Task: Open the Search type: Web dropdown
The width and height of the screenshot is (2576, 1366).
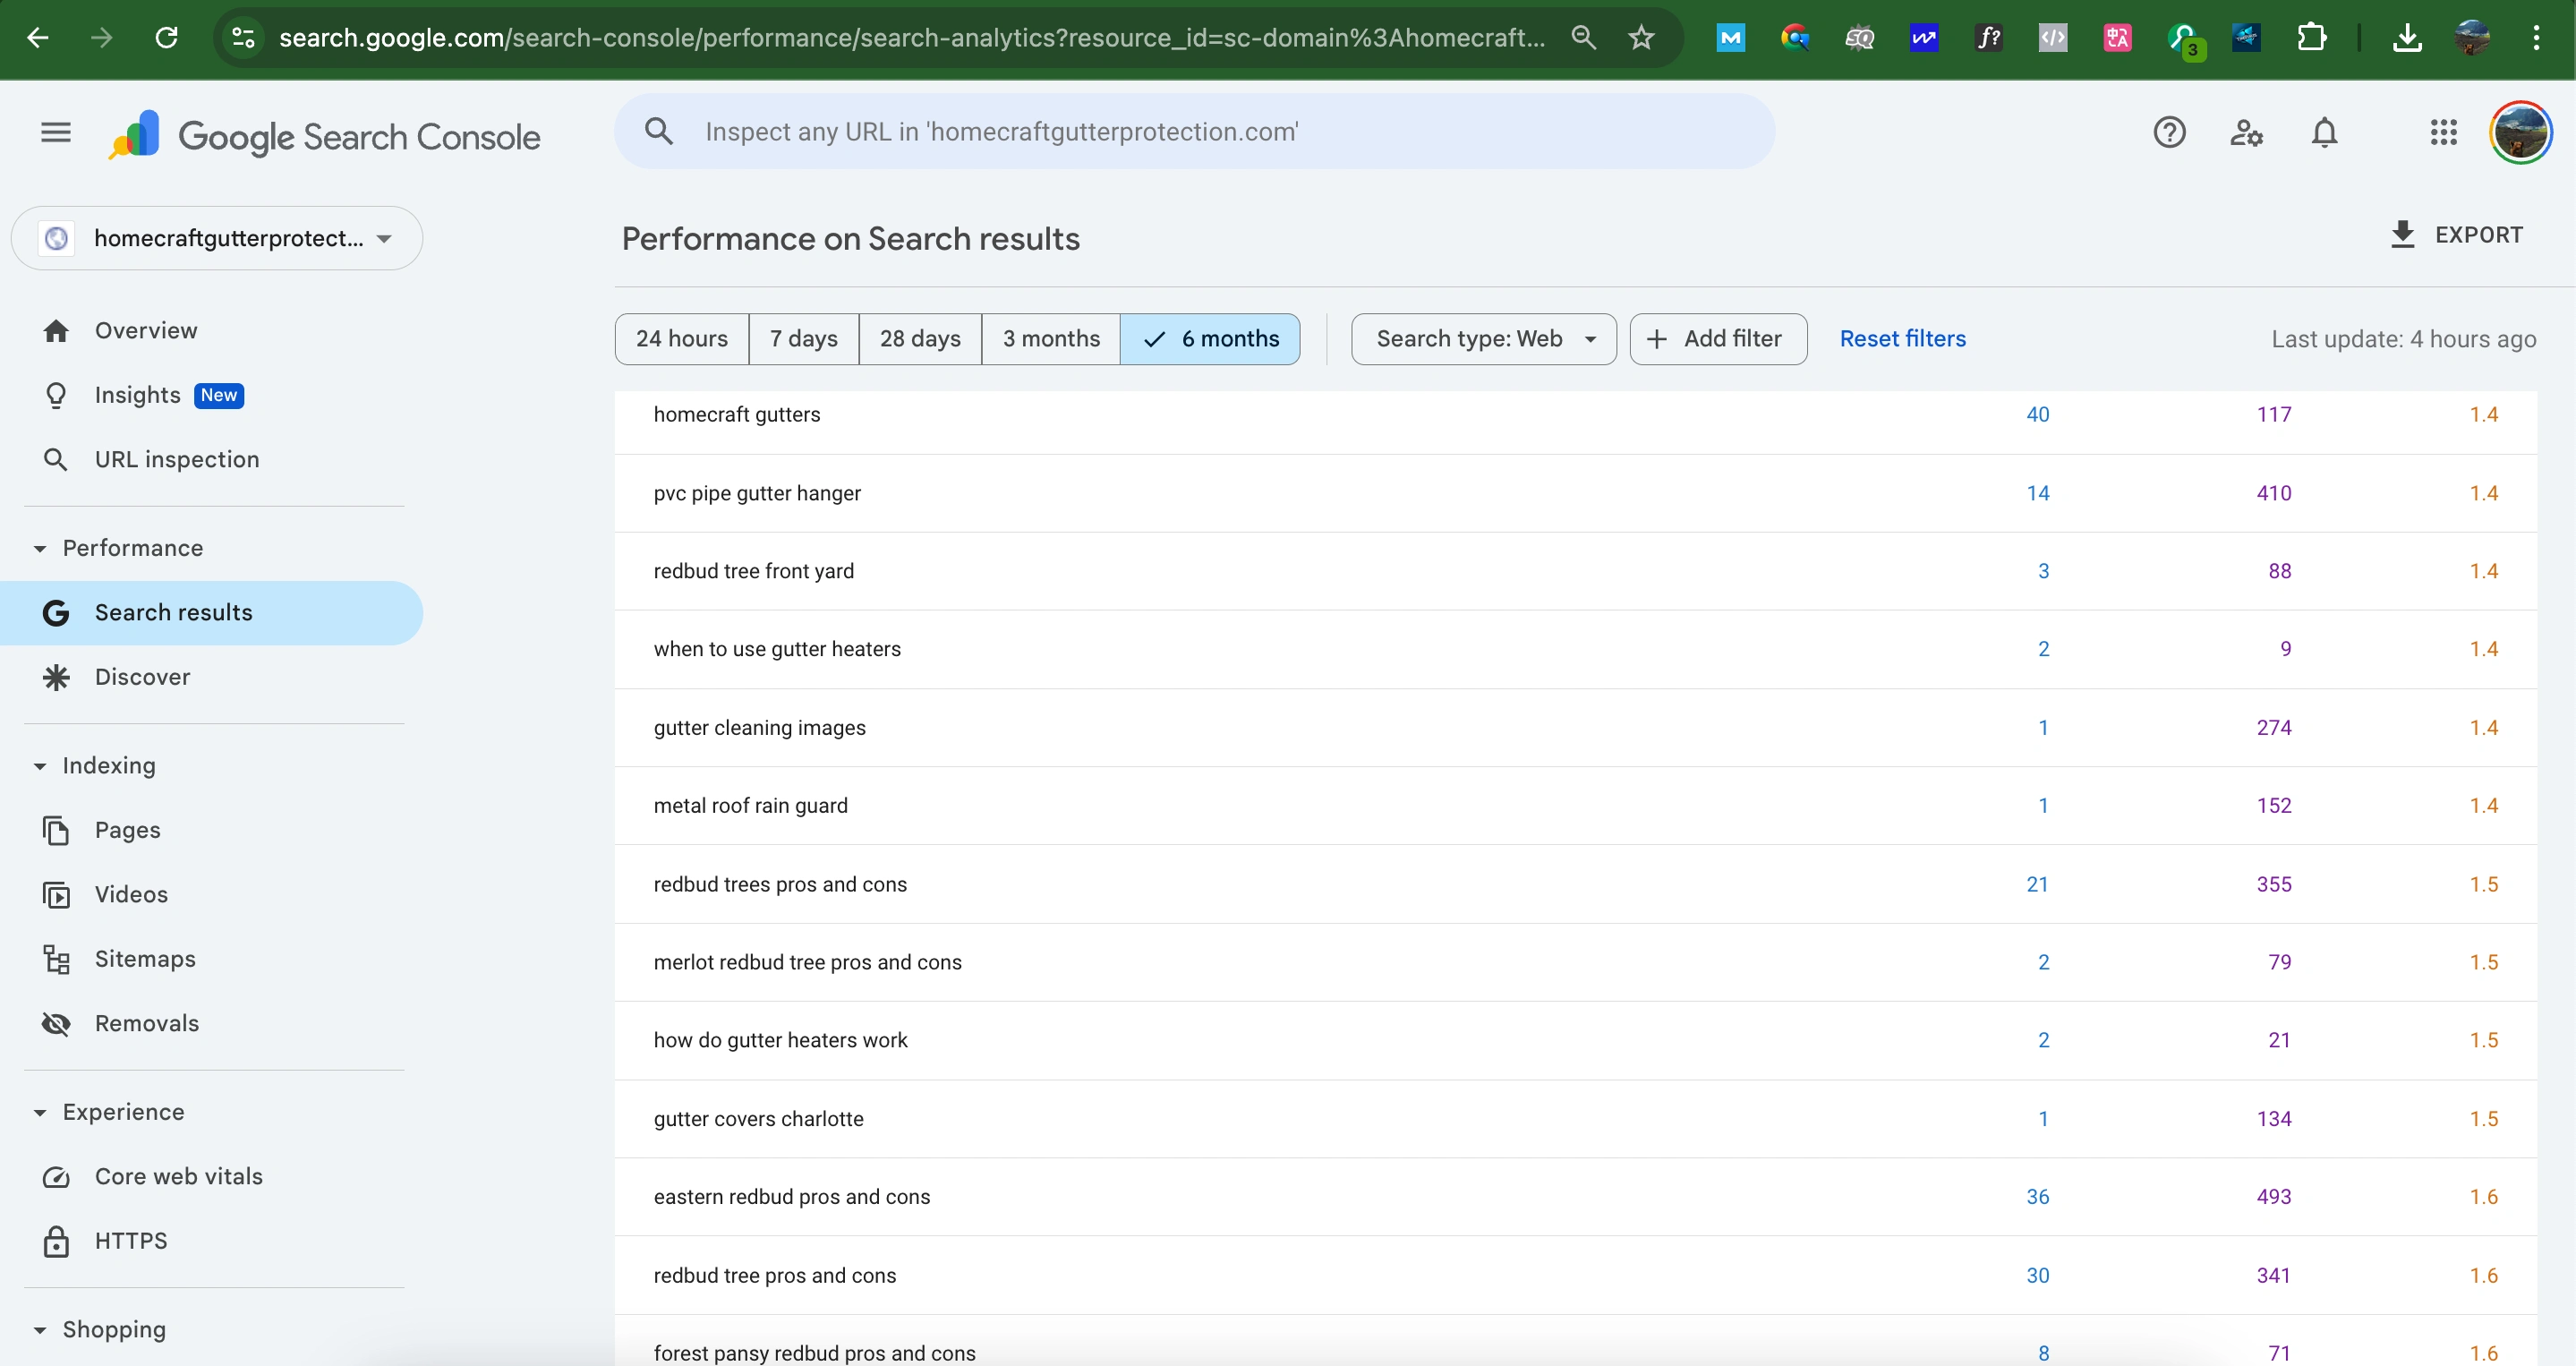Action: coord(1482,339)
